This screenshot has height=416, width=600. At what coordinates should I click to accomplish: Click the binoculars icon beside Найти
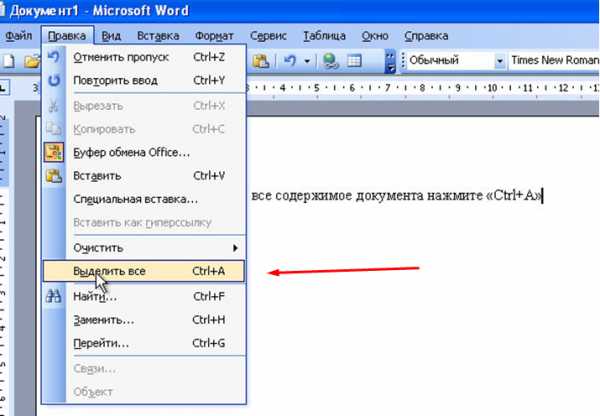(54, 296)
